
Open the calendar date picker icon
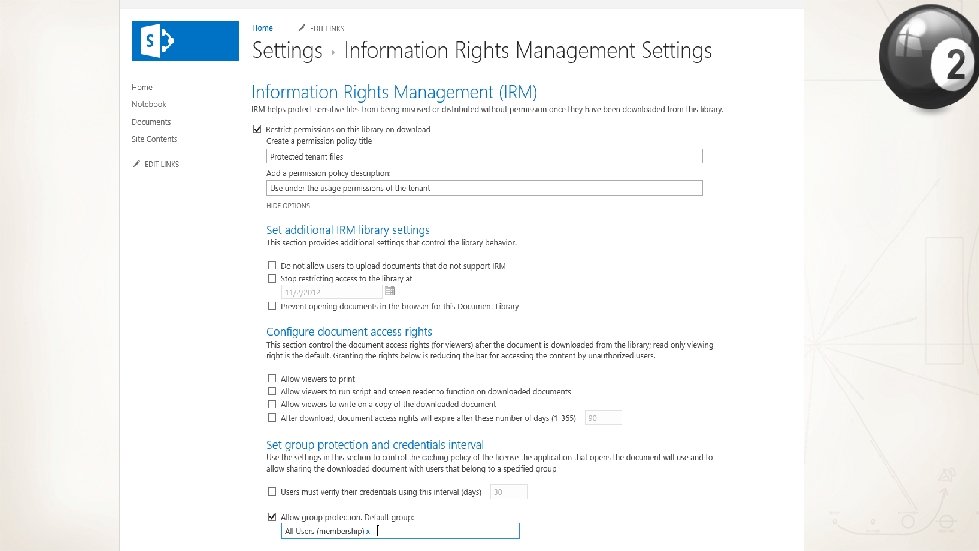(390, 290)
